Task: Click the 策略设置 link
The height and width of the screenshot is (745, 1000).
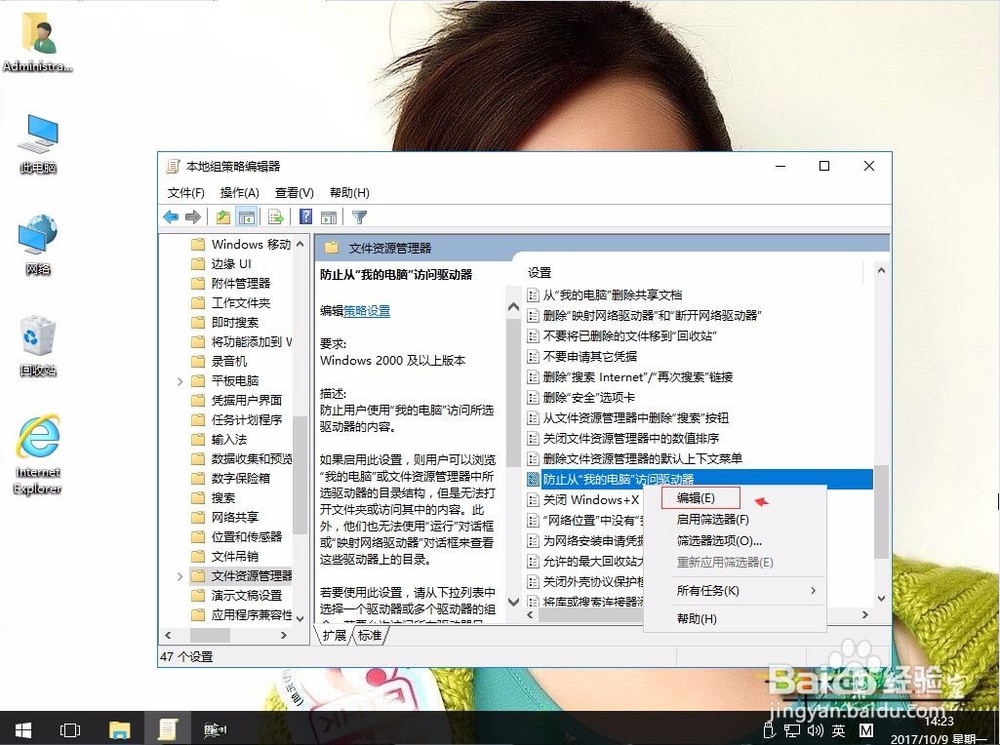Action: 367,311
